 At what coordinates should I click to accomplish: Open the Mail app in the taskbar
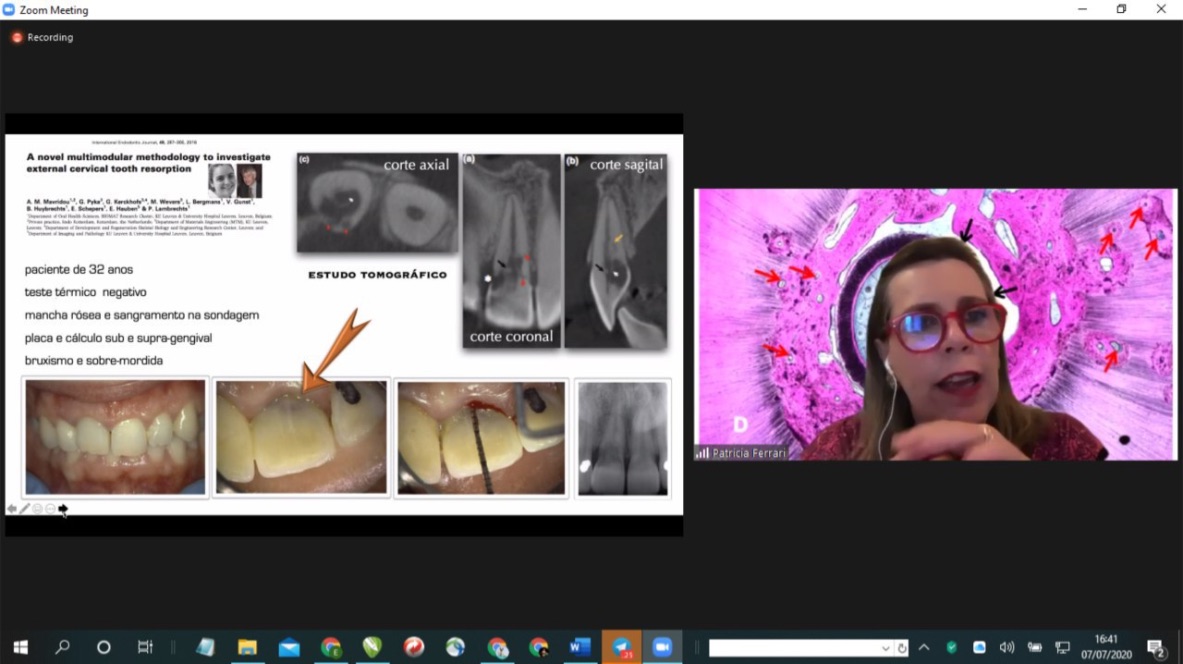click(x=289, y=647)
